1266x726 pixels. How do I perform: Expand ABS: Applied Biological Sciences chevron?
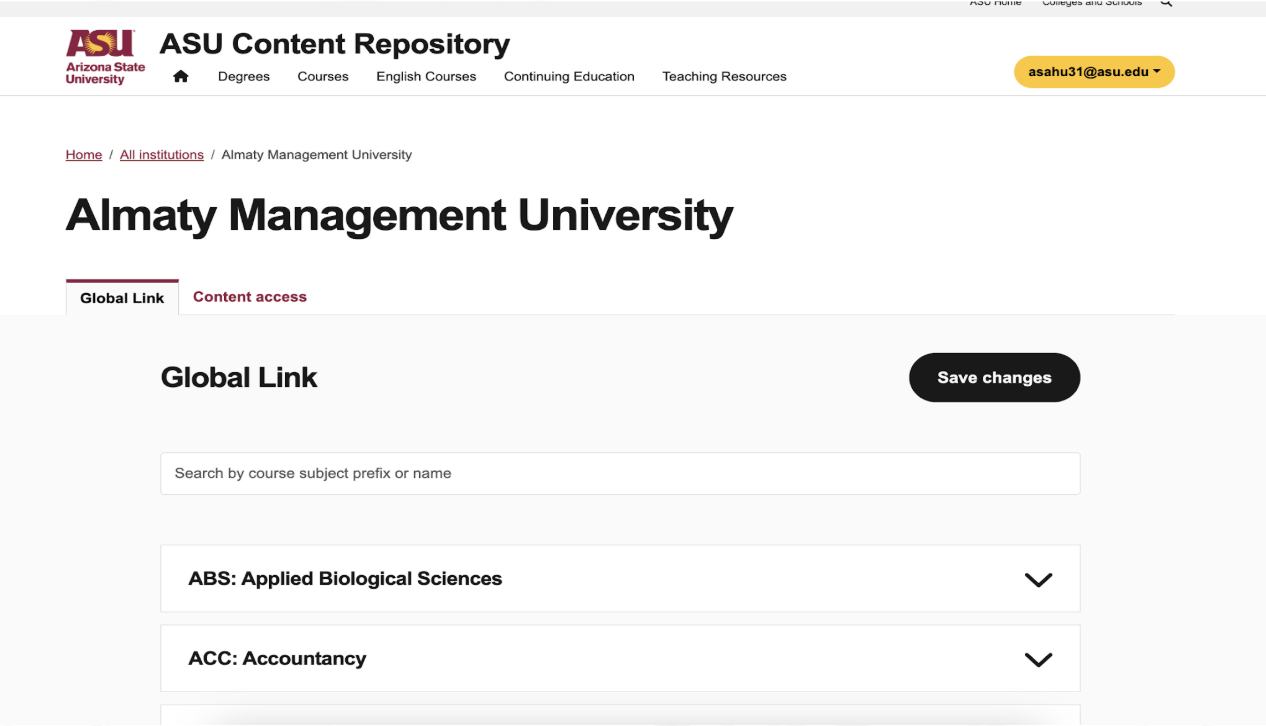[1039, 579]
